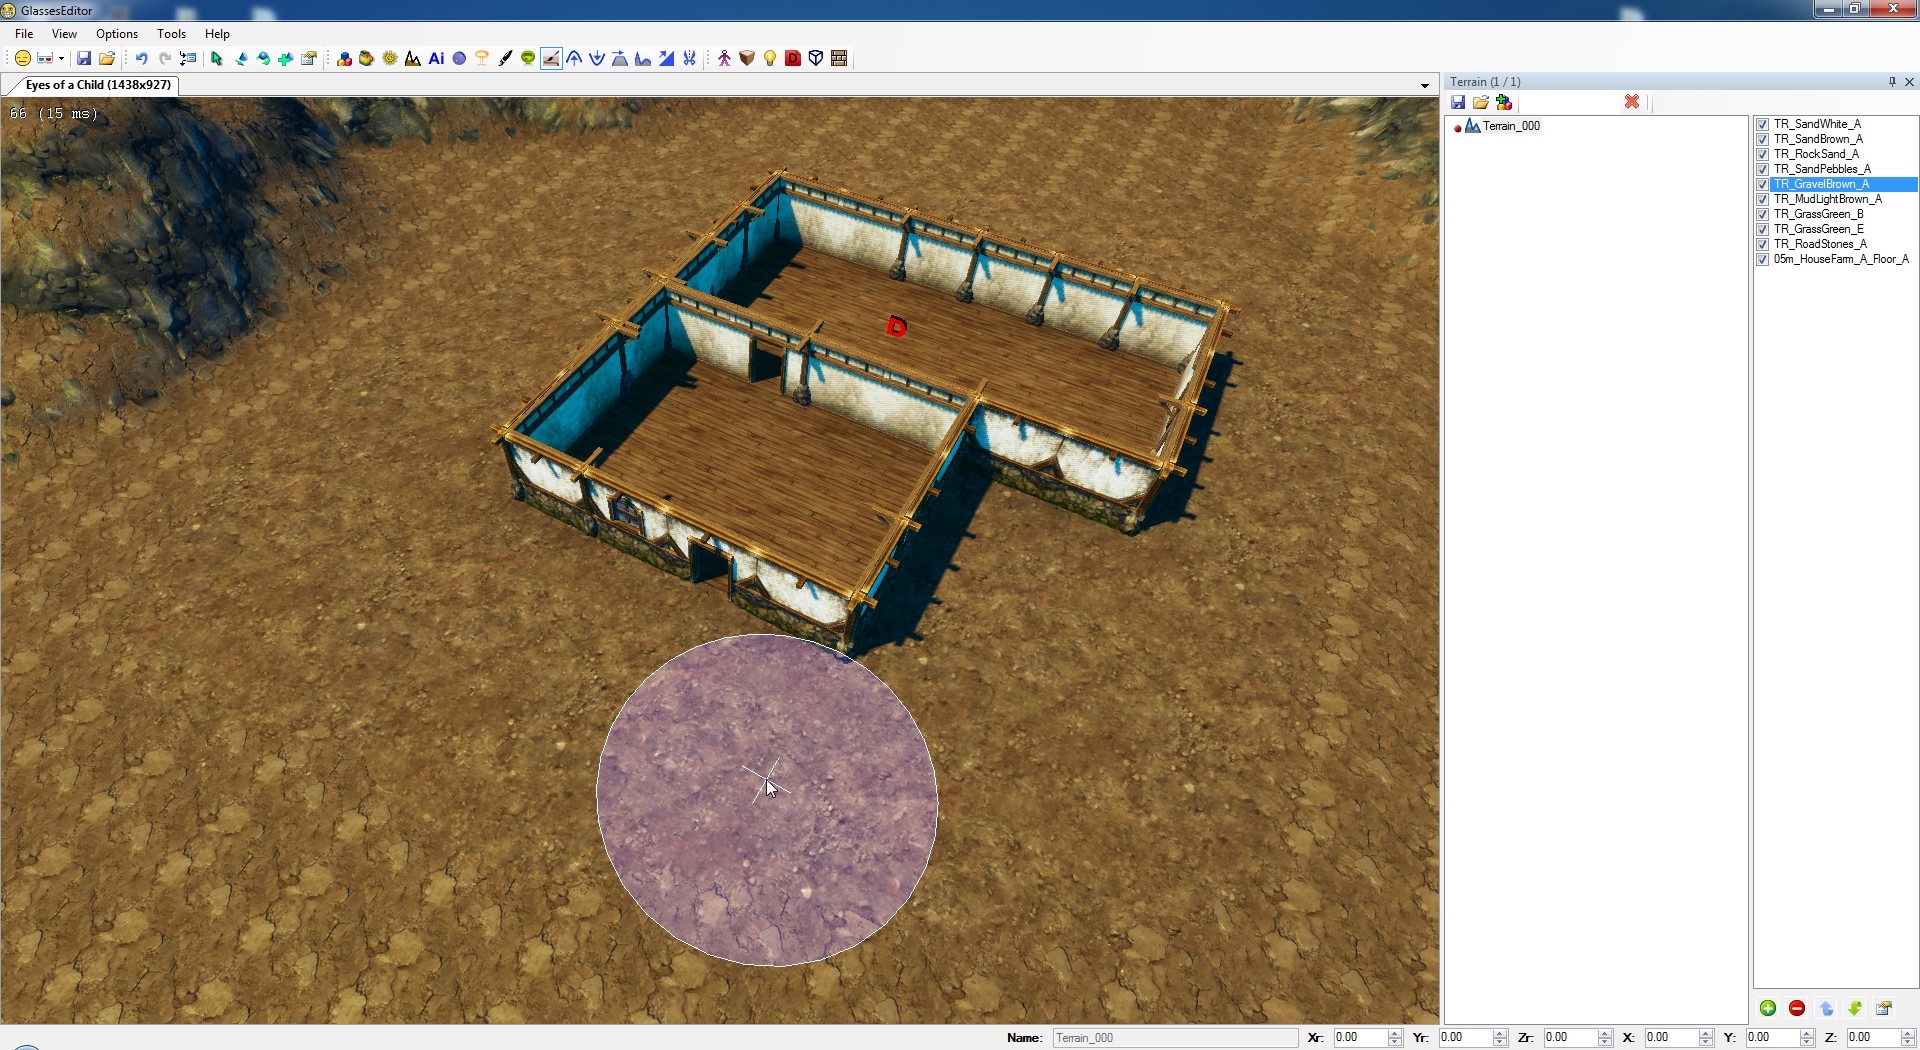
Task: Increase the Xr rotation spinner value
Action: (1395, 1033)
